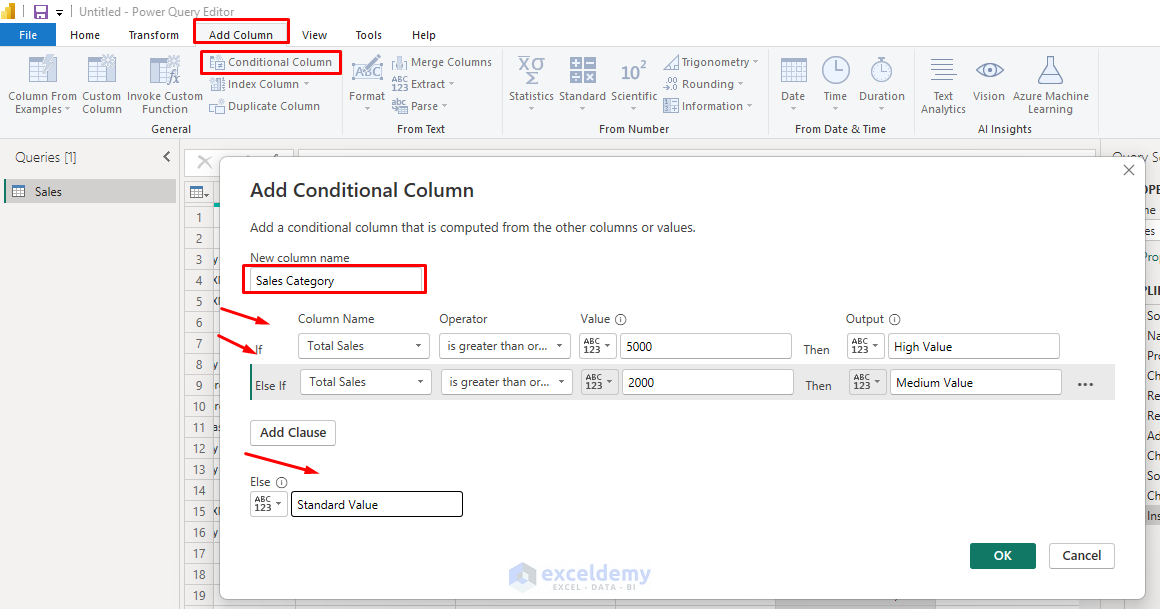Click Text Analytics AI insight
This screenshot has width=1160, height=609.
(x=943, y=86)
